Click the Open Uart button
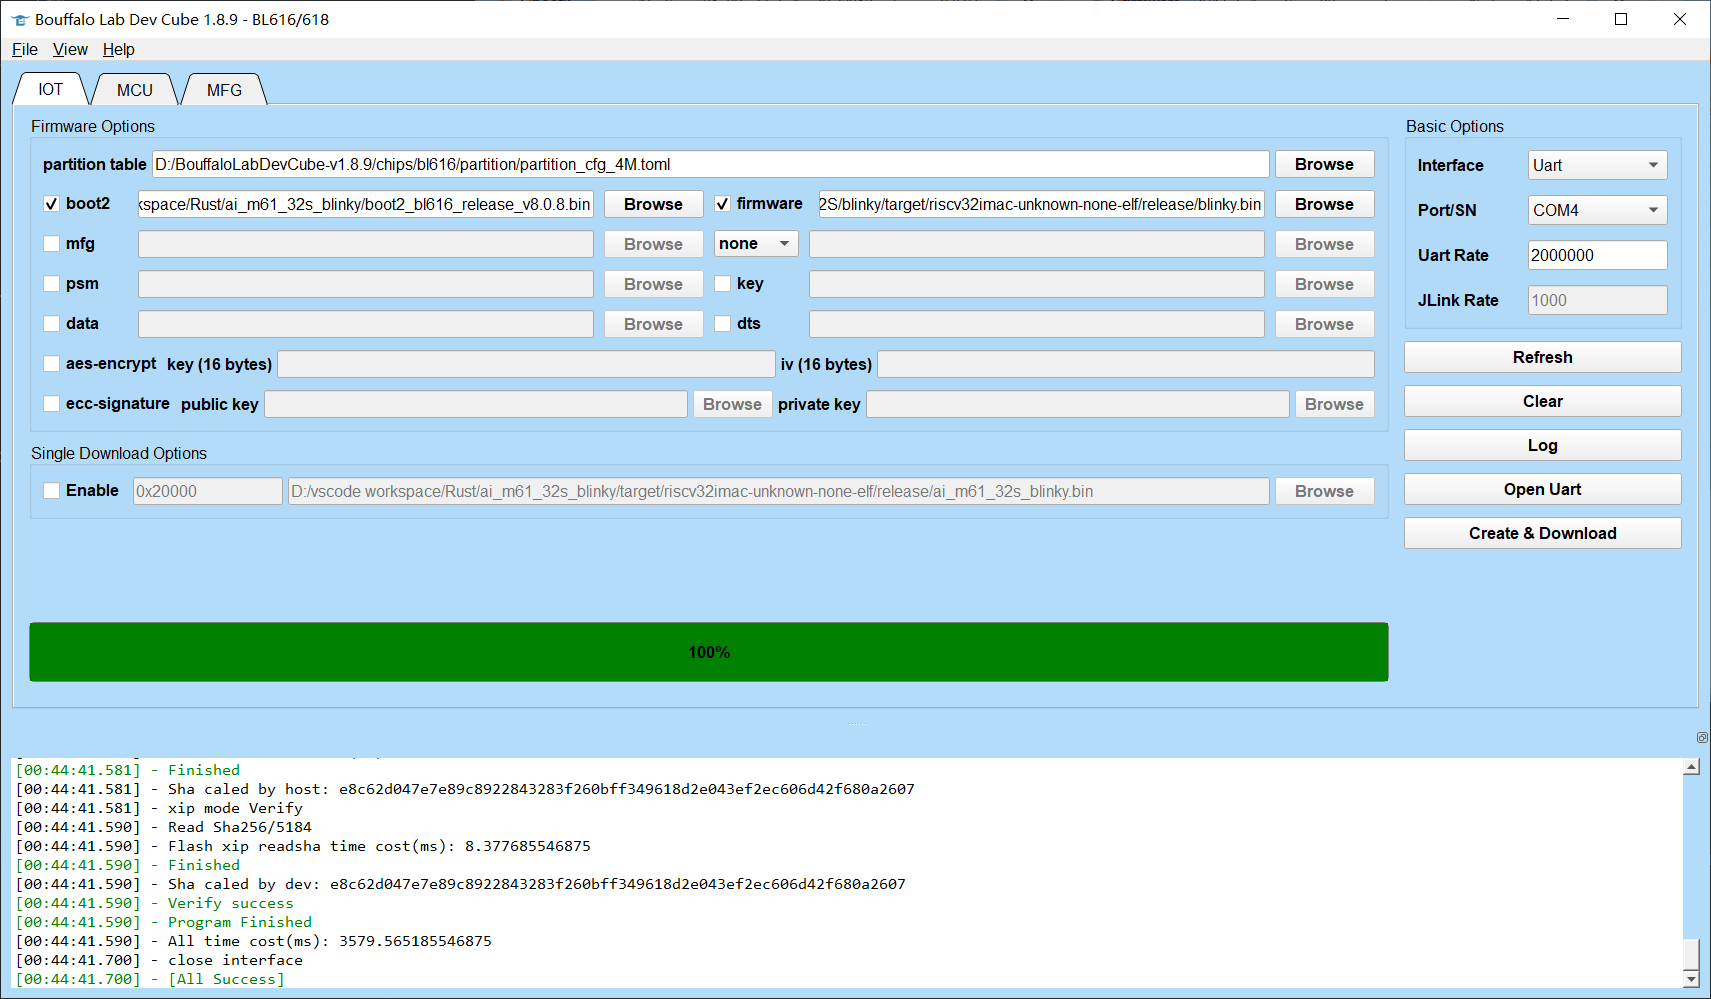Viewport: 1711px width, 999px height. point(1542,490)
